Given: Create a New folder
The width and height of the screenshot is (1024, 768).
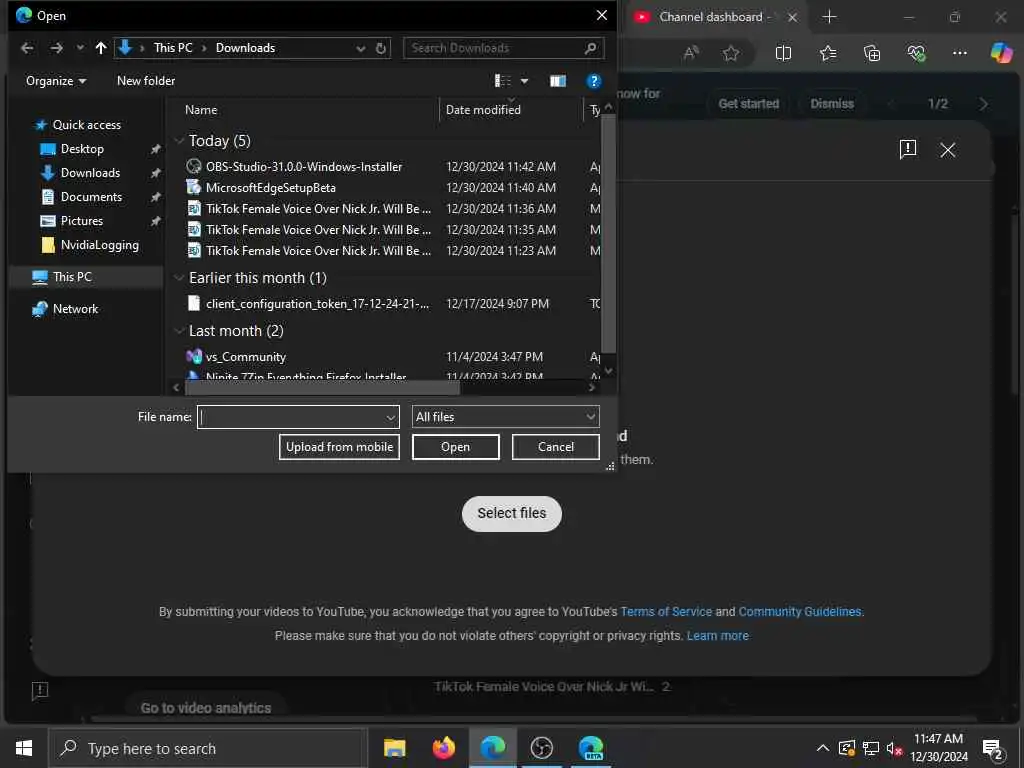Looking at the screenshot, I should 146,81.
